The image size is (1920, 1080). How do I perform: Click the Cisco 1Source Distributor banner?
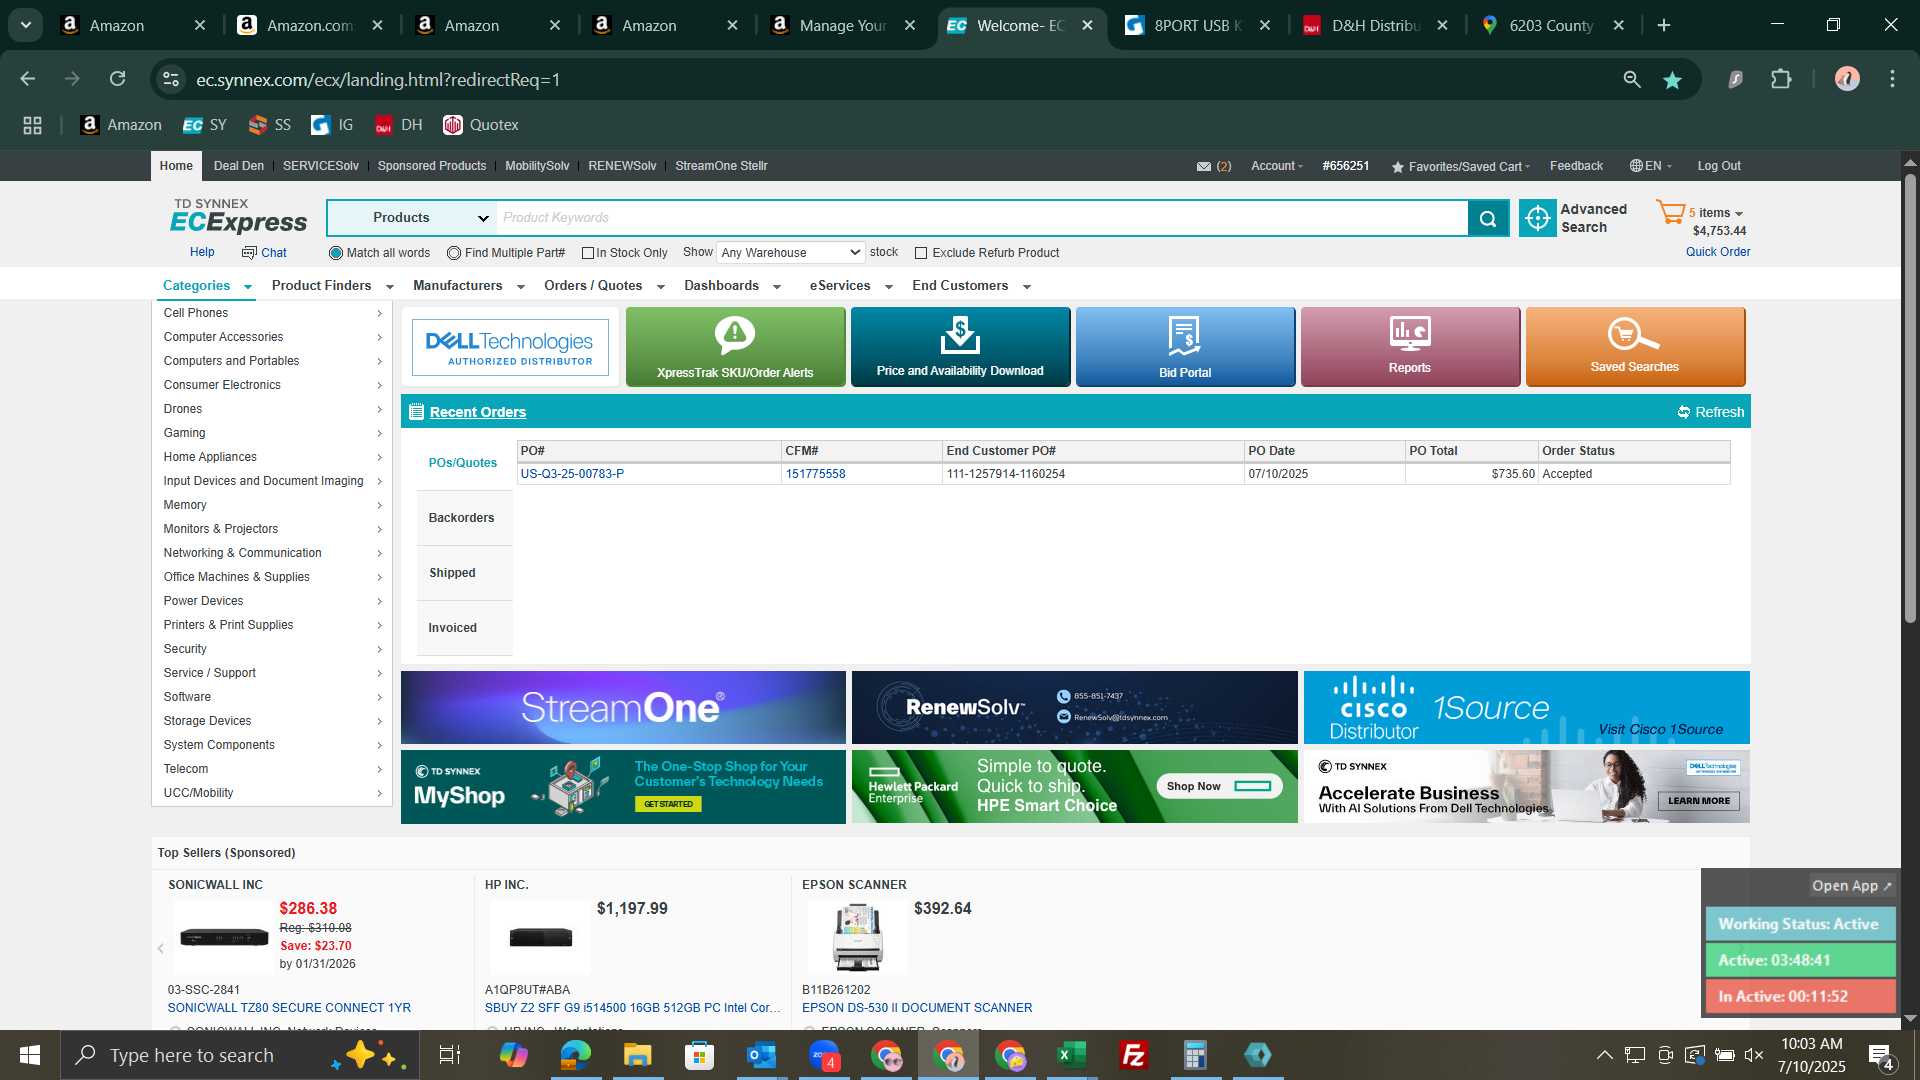(x=1527, y=707)
